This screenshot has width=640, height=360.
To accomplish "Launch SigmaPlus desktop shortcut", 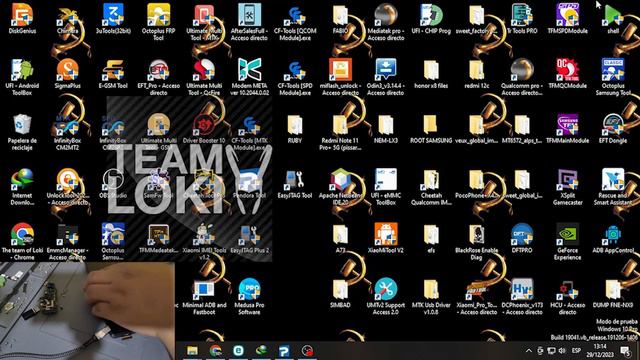I will tap(68, 70).
